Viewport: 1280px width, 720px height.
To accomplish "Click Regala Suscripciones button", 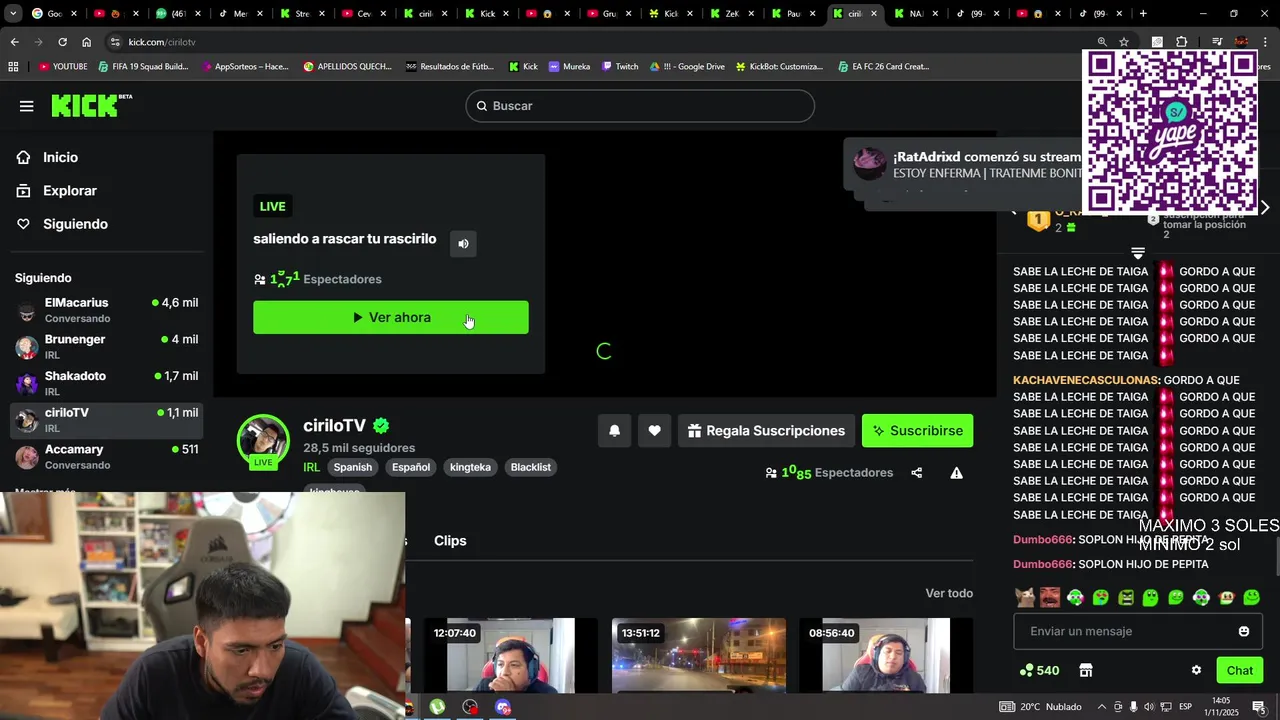I will 766,431.
